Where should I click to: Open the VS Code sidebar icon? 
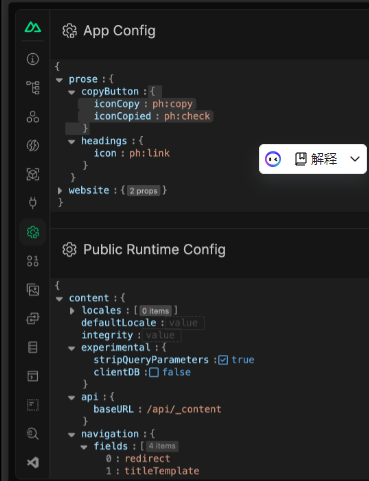33,463
